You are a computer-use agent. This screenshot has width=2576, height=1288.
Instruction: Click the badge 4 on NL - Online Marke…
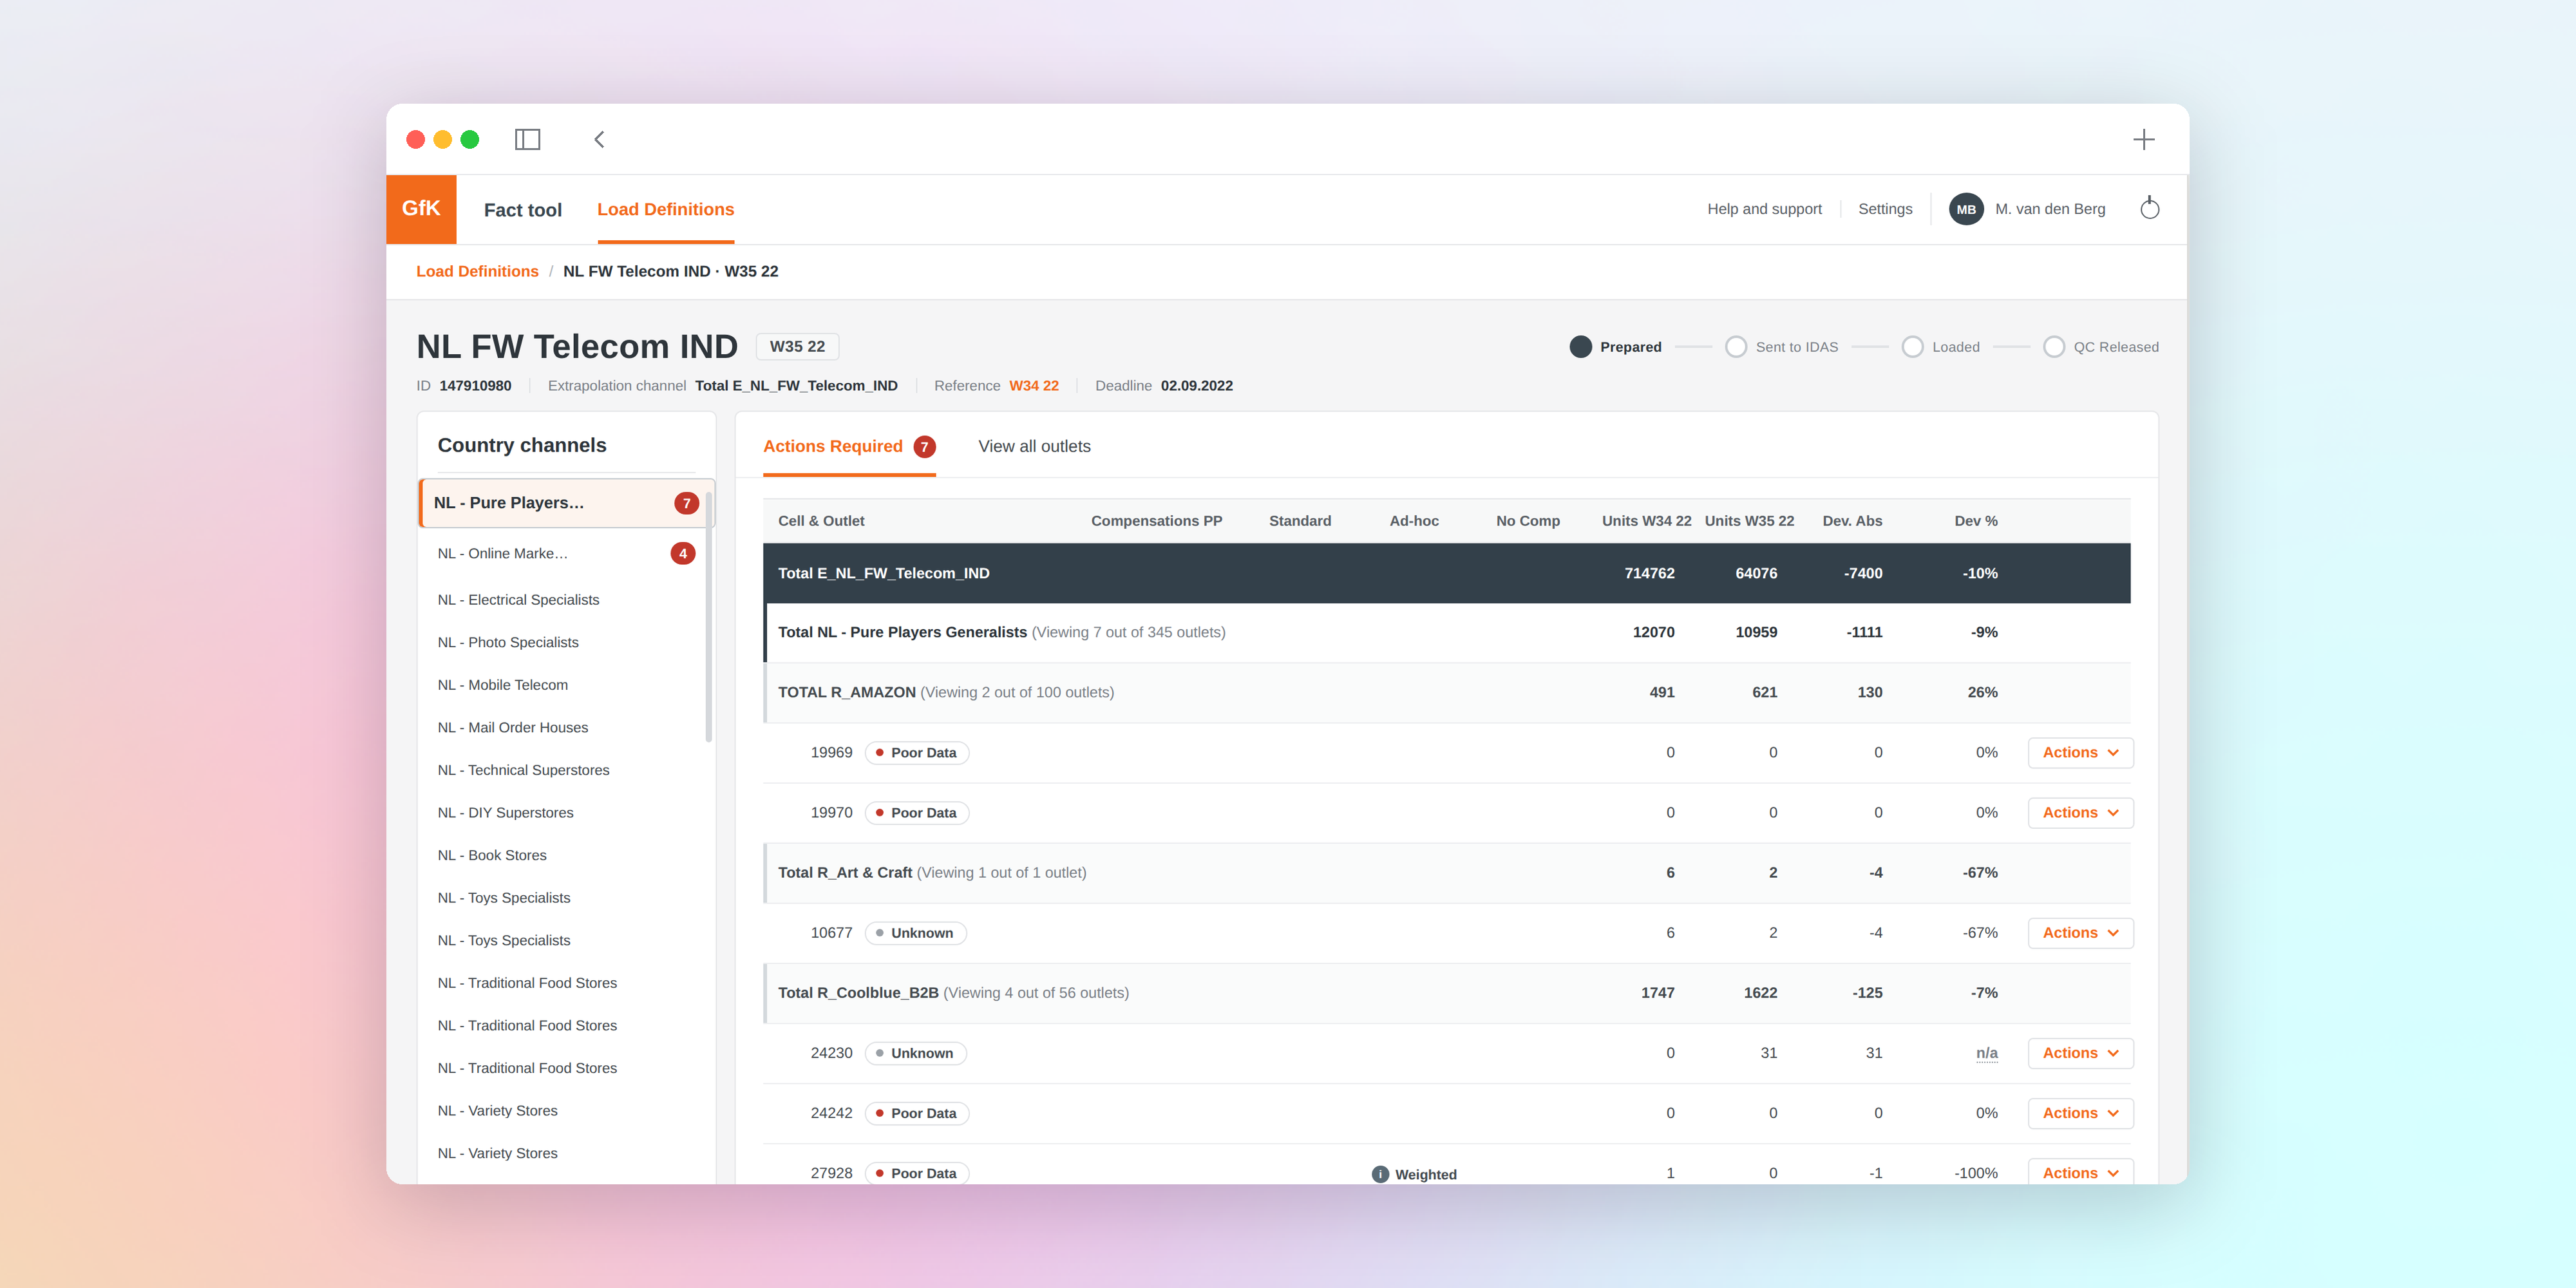683,553
